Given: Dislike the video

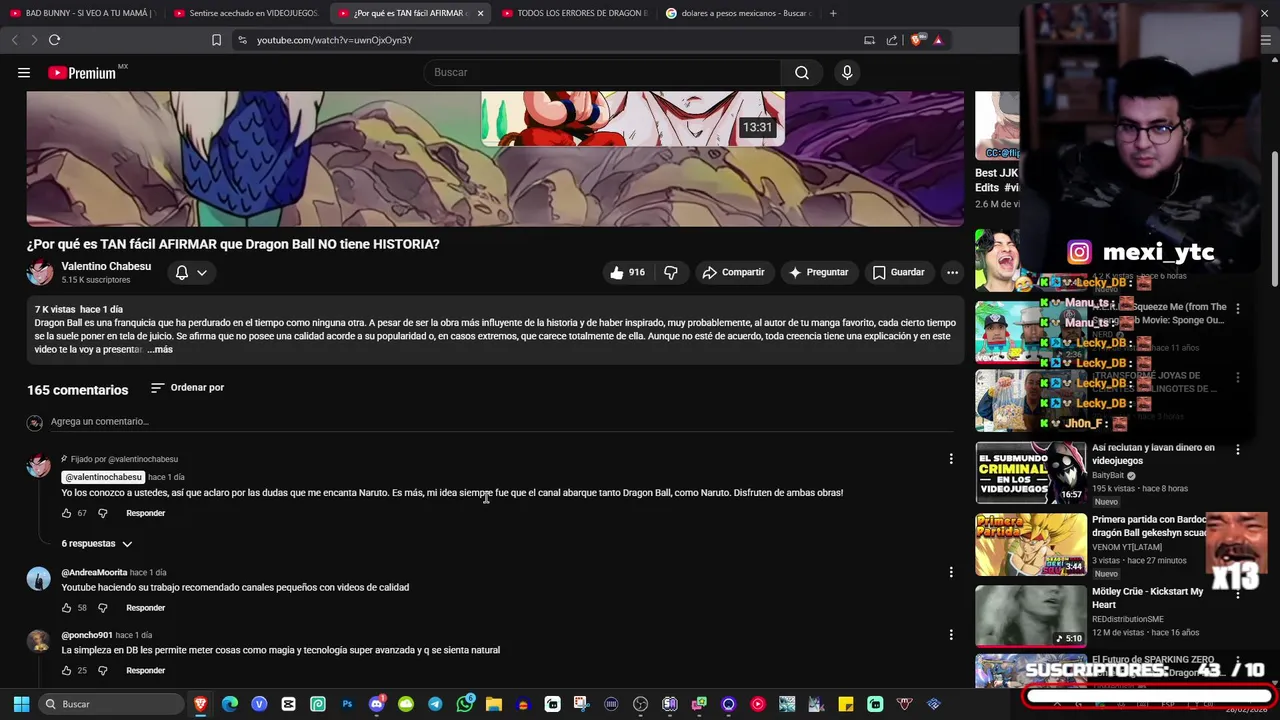Looking at the screenshot, I should point(671,272).
